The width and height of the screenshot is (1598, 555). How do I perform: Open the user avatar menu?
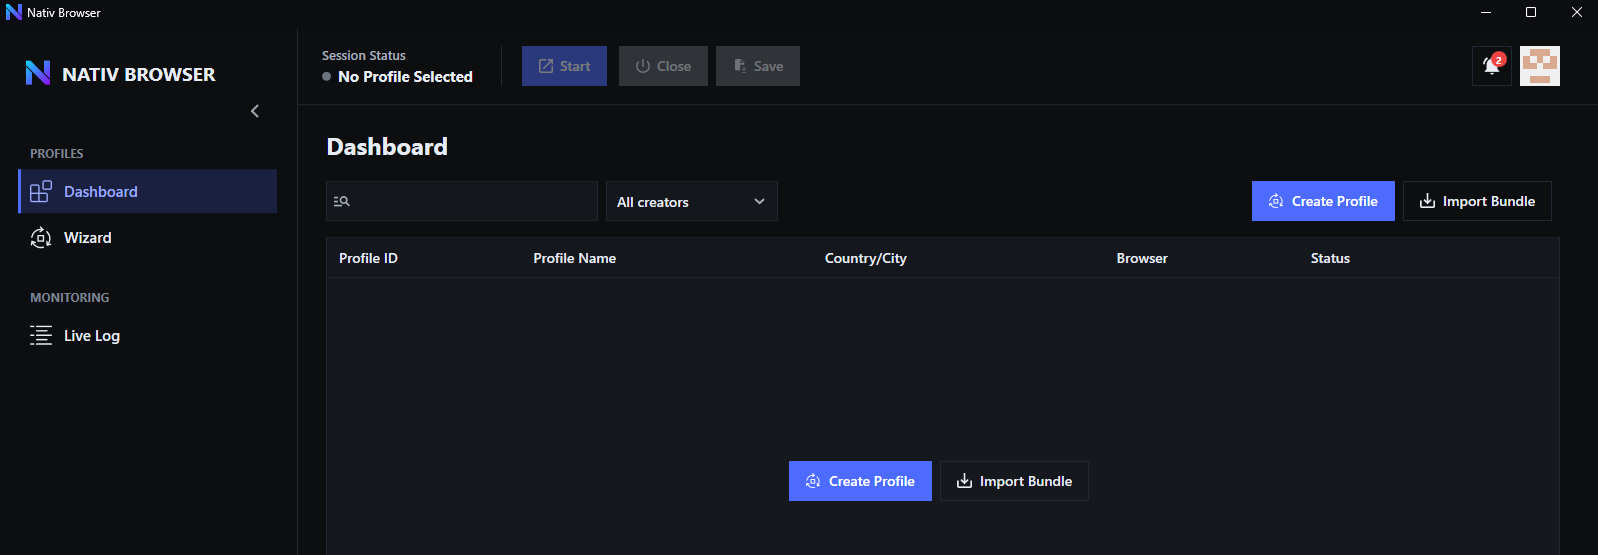[1540, 66]
